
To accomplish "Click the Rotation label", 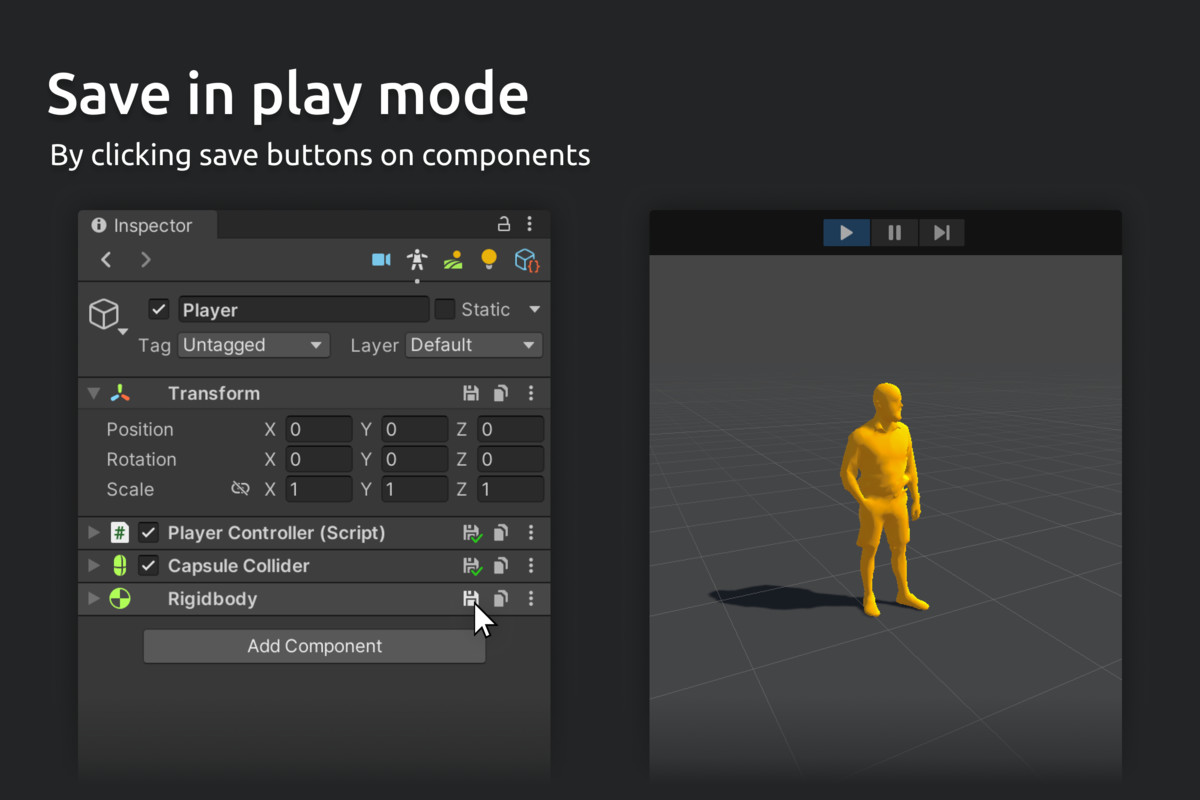I will point(141,460).
